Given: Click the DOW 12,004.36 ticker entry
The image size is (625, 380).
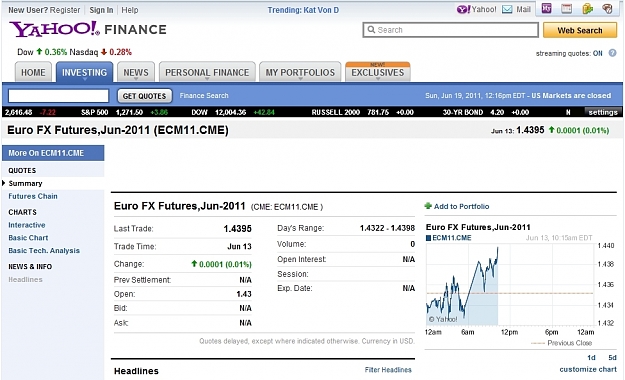Looking at the screenshot, I should point(233,112).
